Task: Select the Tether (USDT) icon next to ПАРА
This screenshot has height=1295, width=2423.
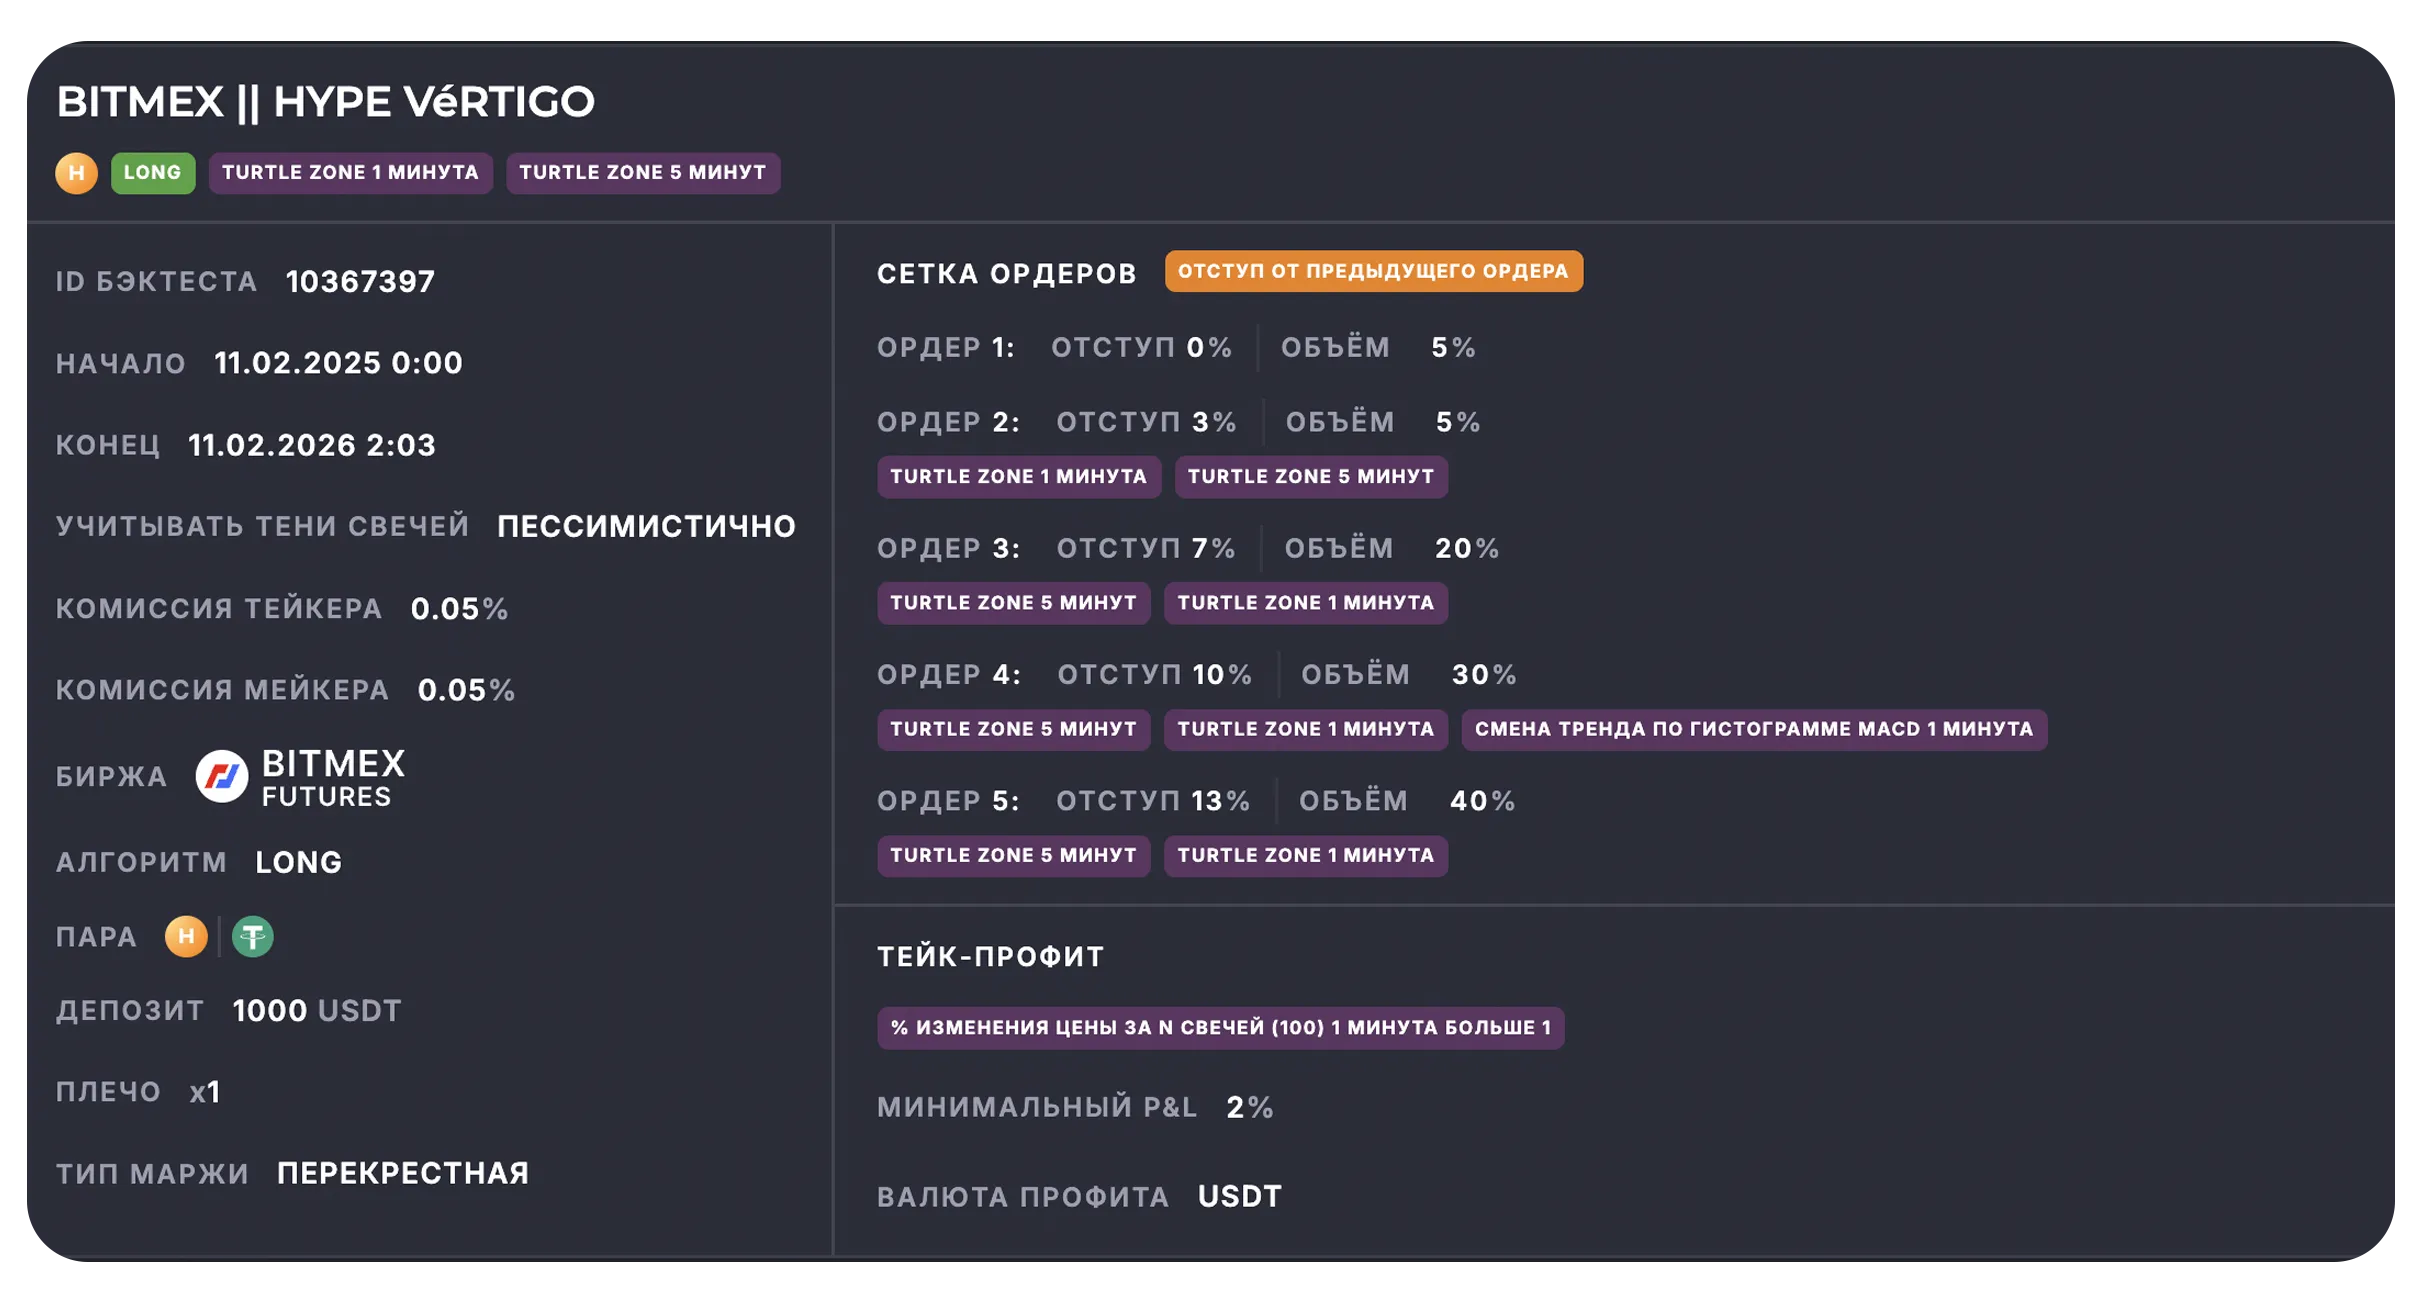Action: click(x=253, y=937)
